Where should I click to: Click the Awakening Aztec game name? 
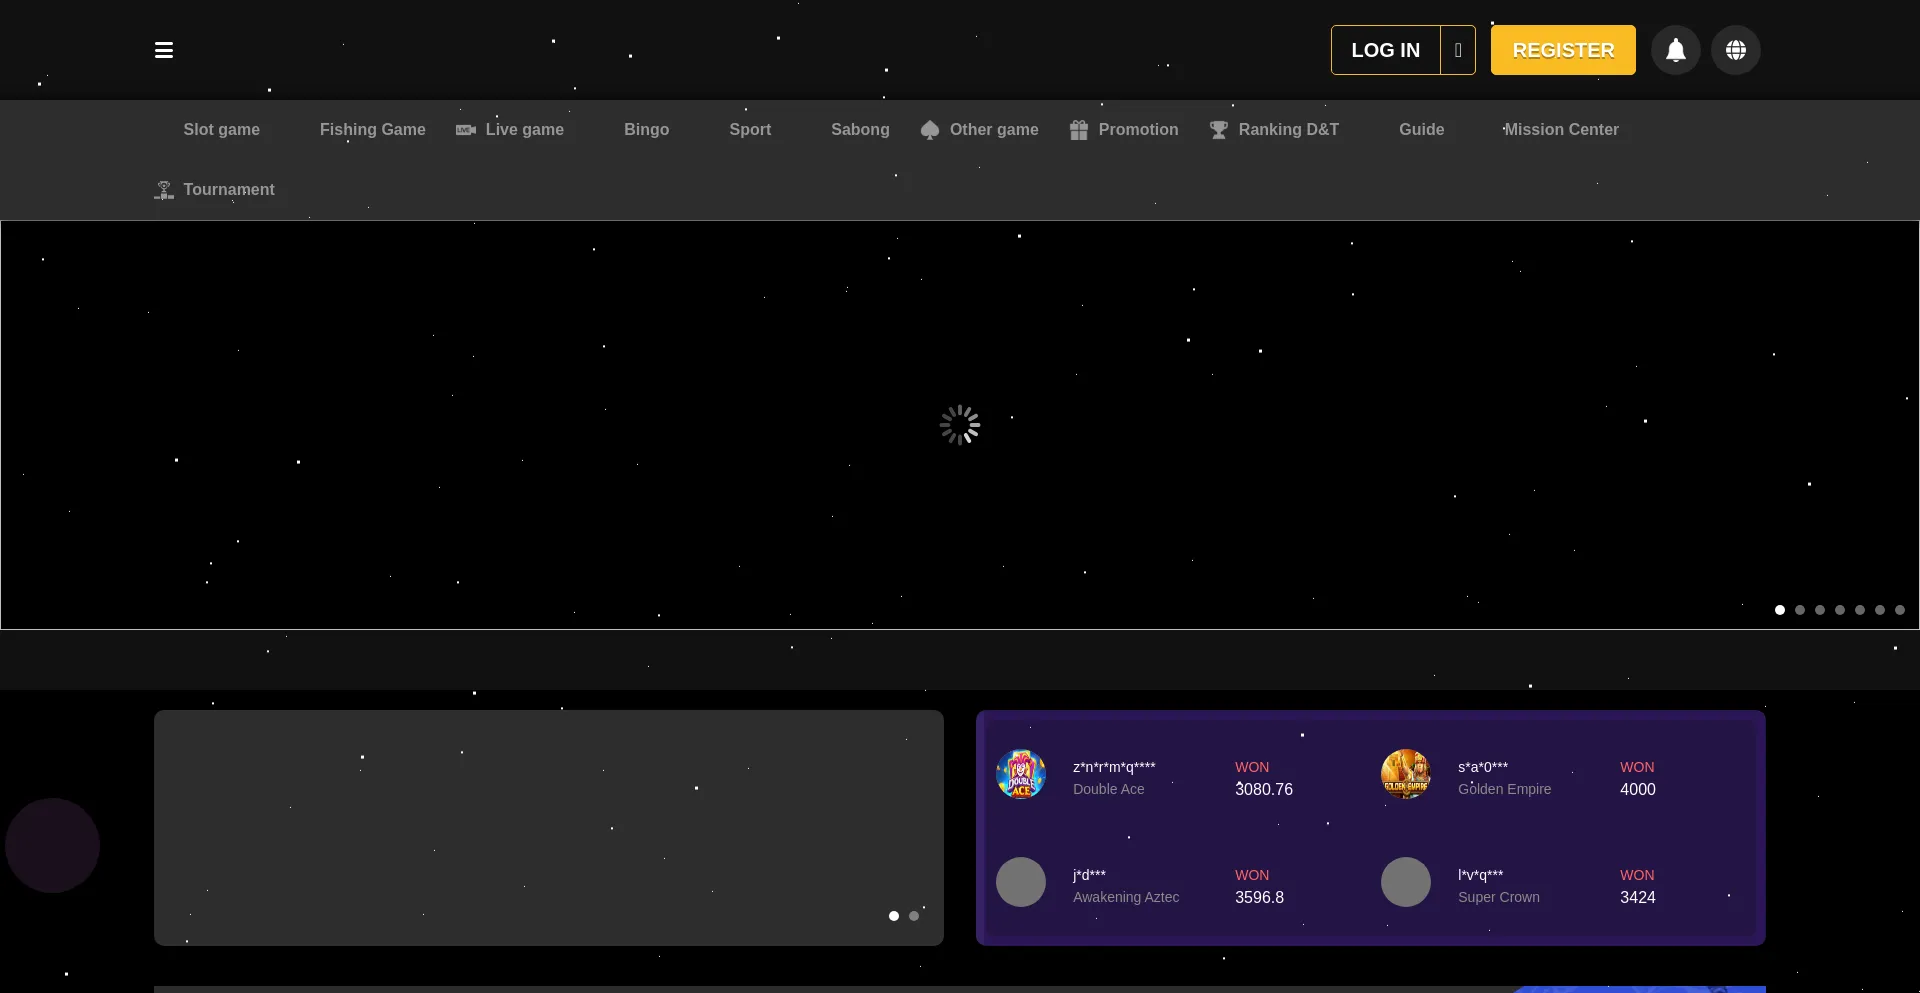point(1126,897)
